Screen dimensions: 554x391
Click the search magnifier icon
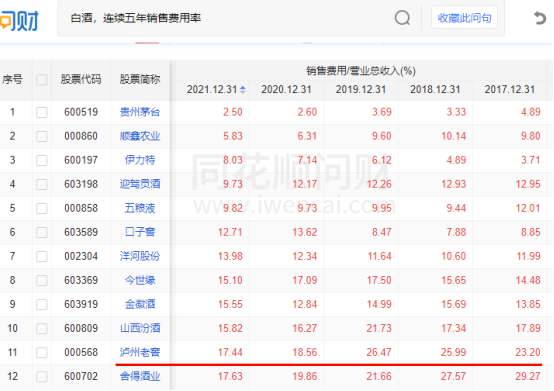click(402, 18)
